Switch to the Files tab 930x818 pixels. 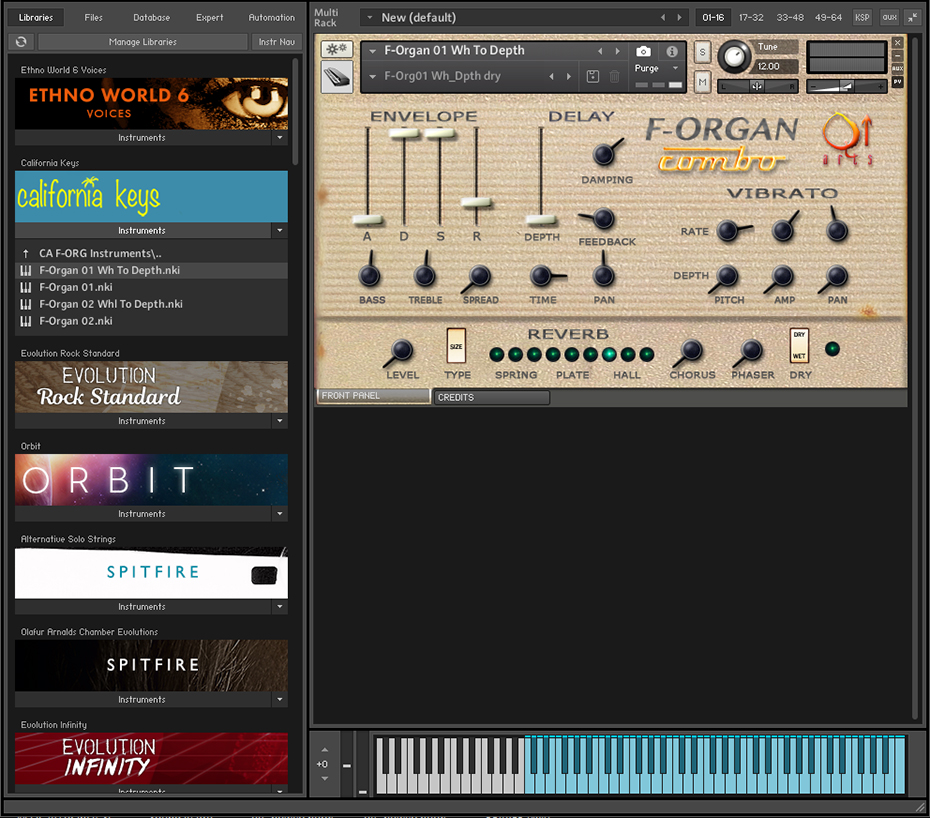[93, 18]
